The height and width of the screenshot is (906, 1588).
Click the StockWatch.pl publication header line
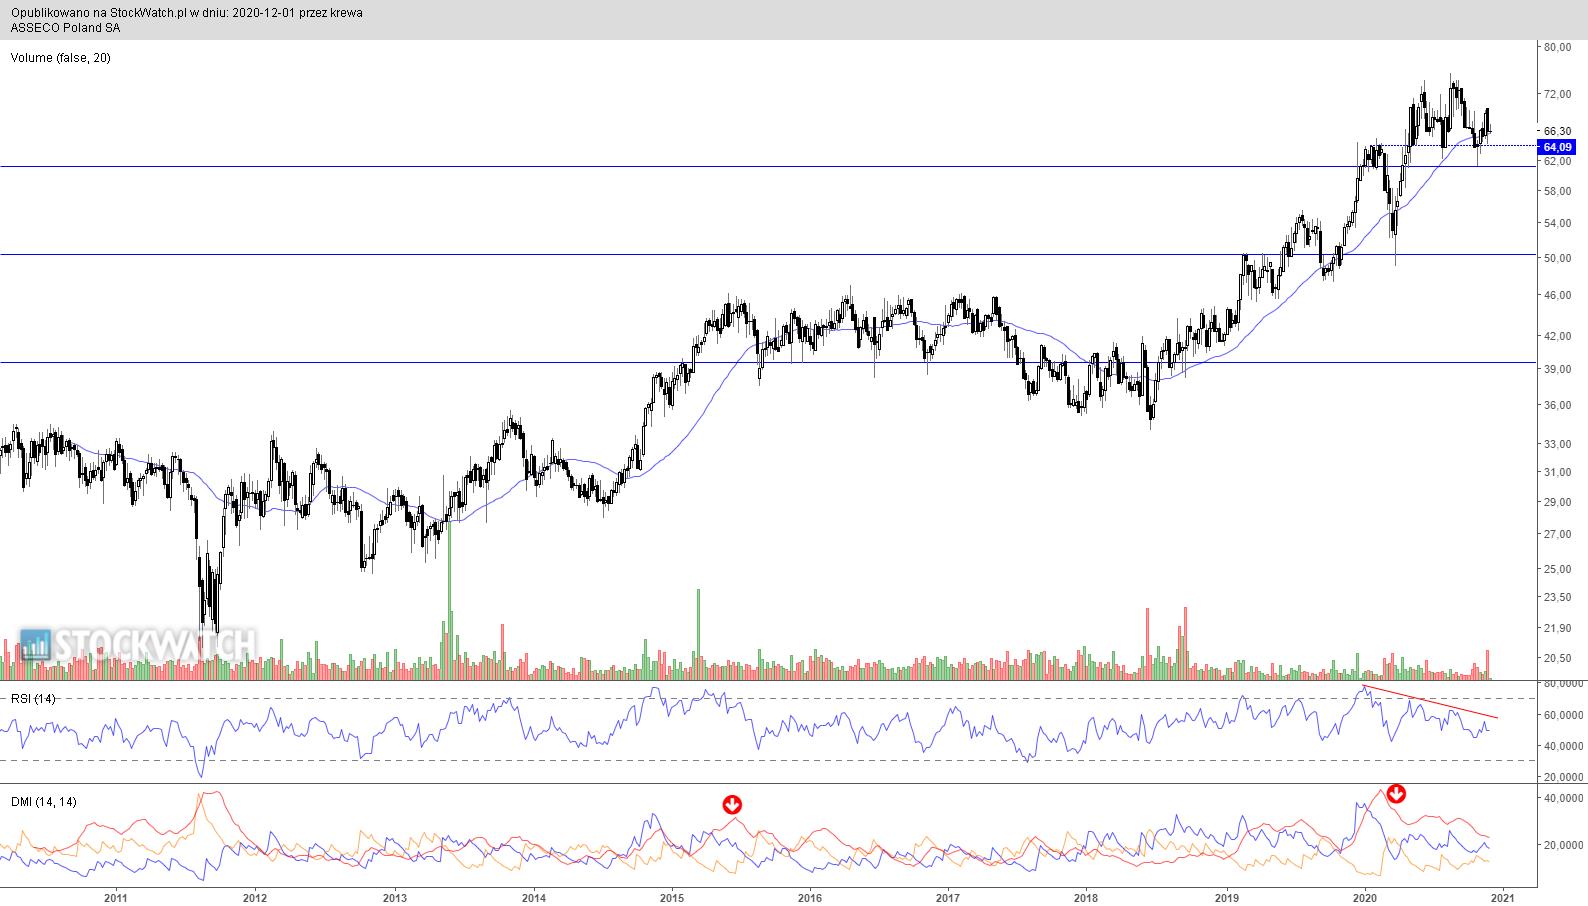pyautogui.click(x=187, y=13)
